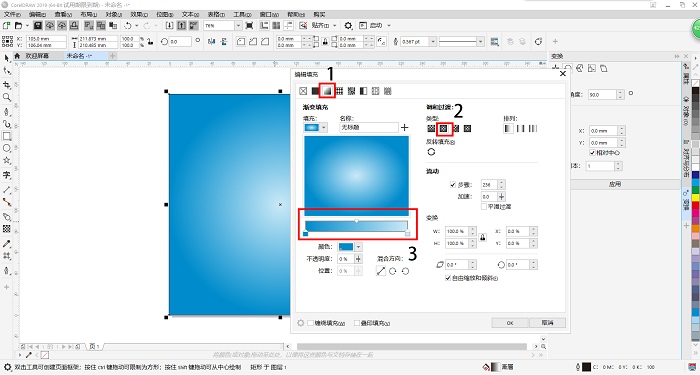
Task: Enable the smooth transition checkbox
Action: click(x=483, y=207)
